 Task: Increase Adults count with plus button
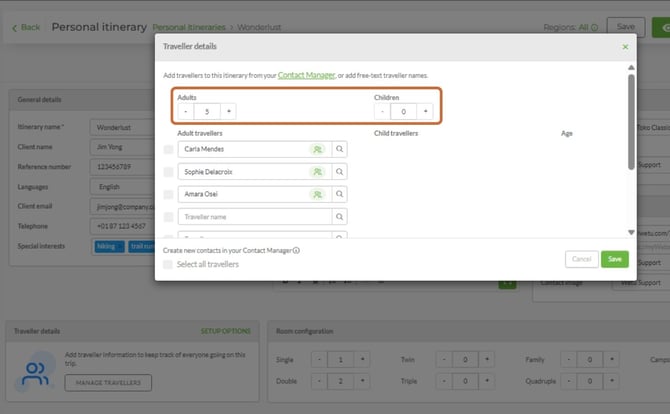click(x=229, y=112)
